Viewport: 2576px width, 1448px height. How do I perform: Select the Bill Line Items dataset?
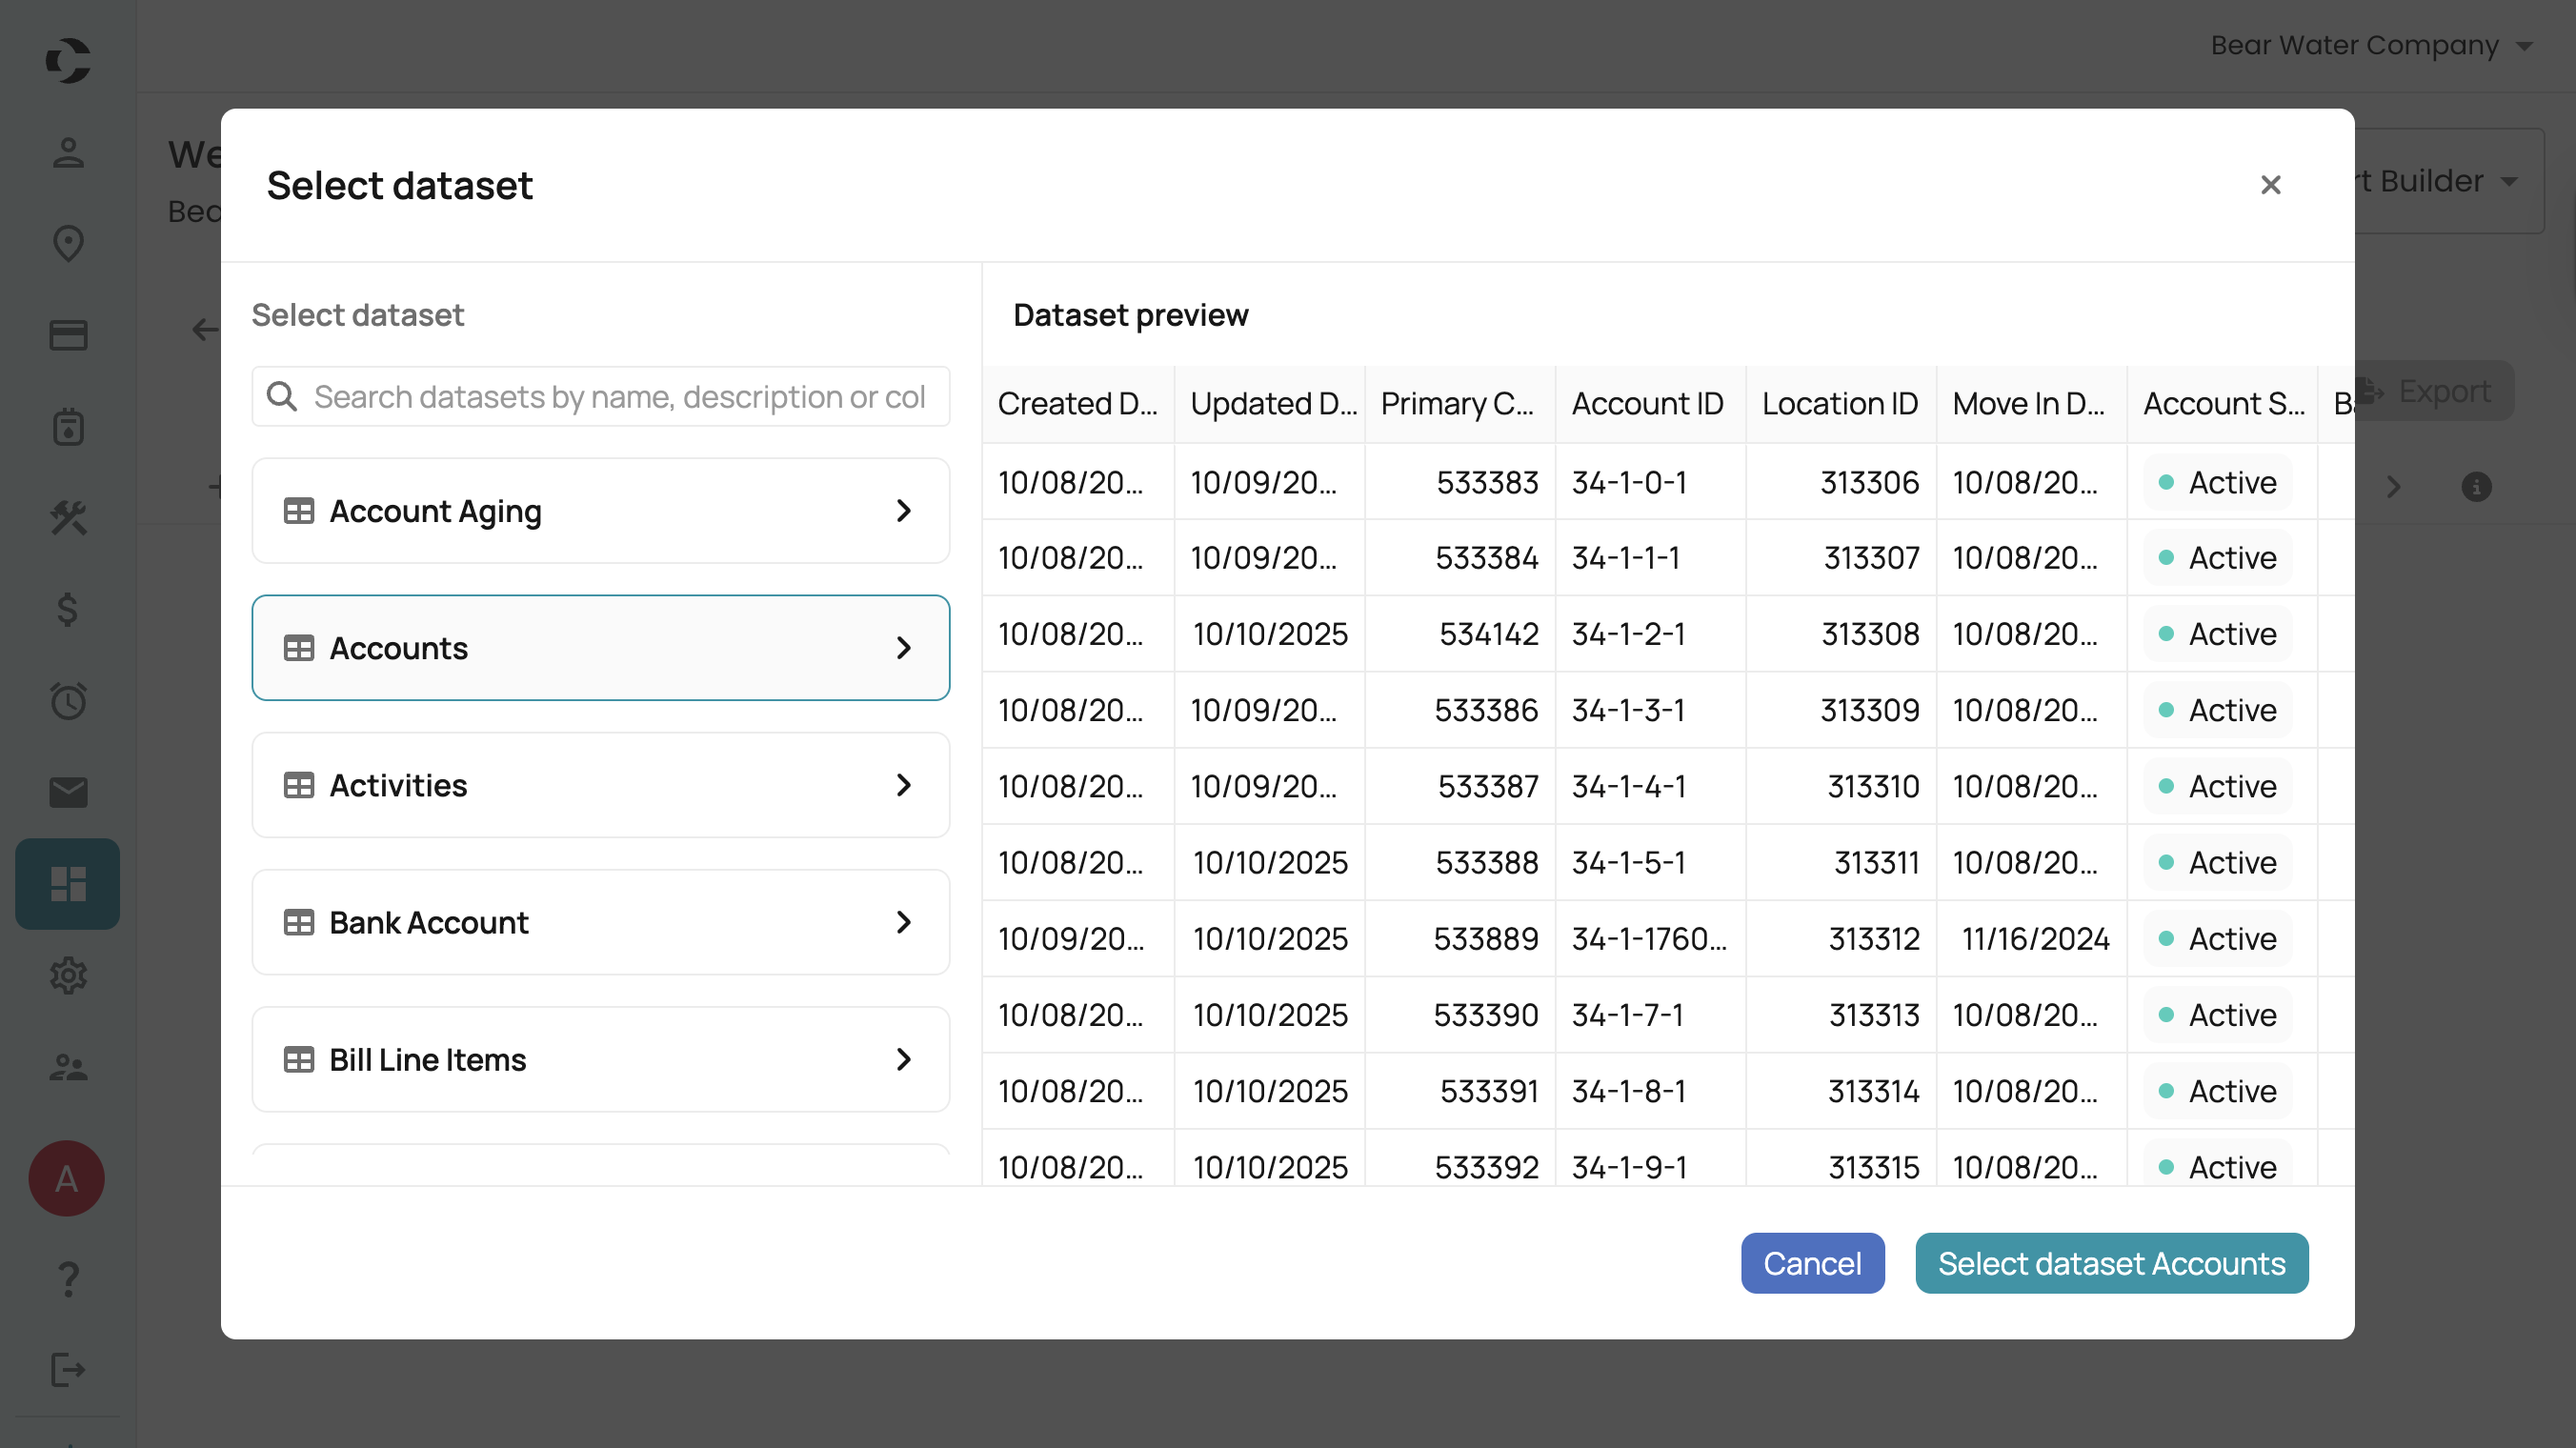coord(600,1059)
